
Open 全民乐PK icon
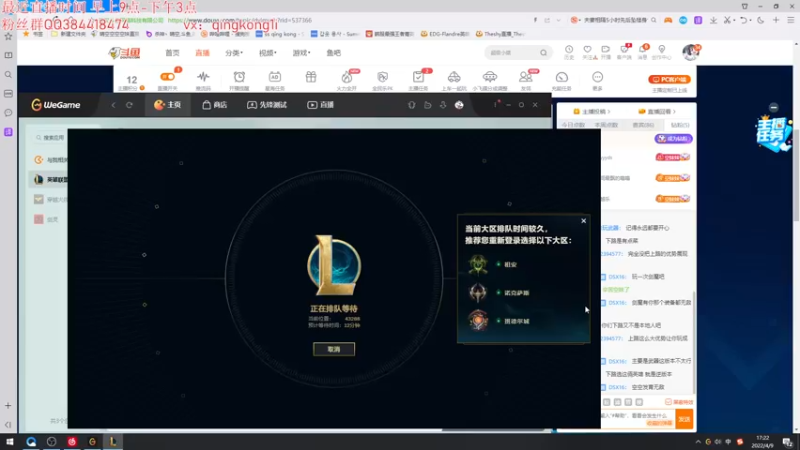pos(382,77)
